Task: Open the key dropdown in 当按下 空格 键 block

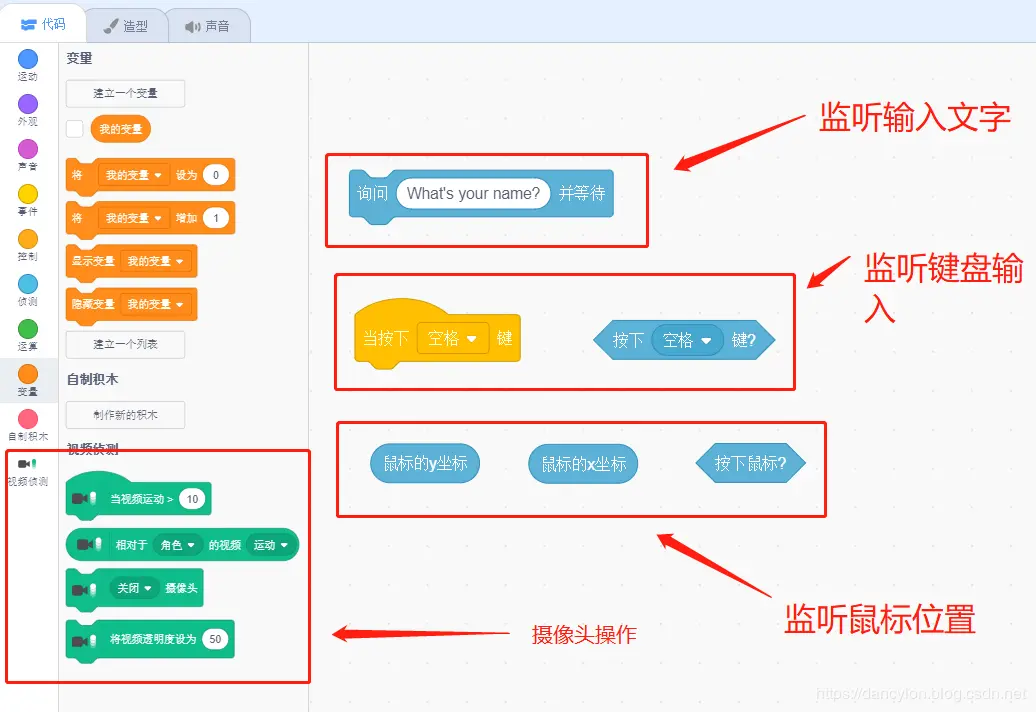Action: 454,338
